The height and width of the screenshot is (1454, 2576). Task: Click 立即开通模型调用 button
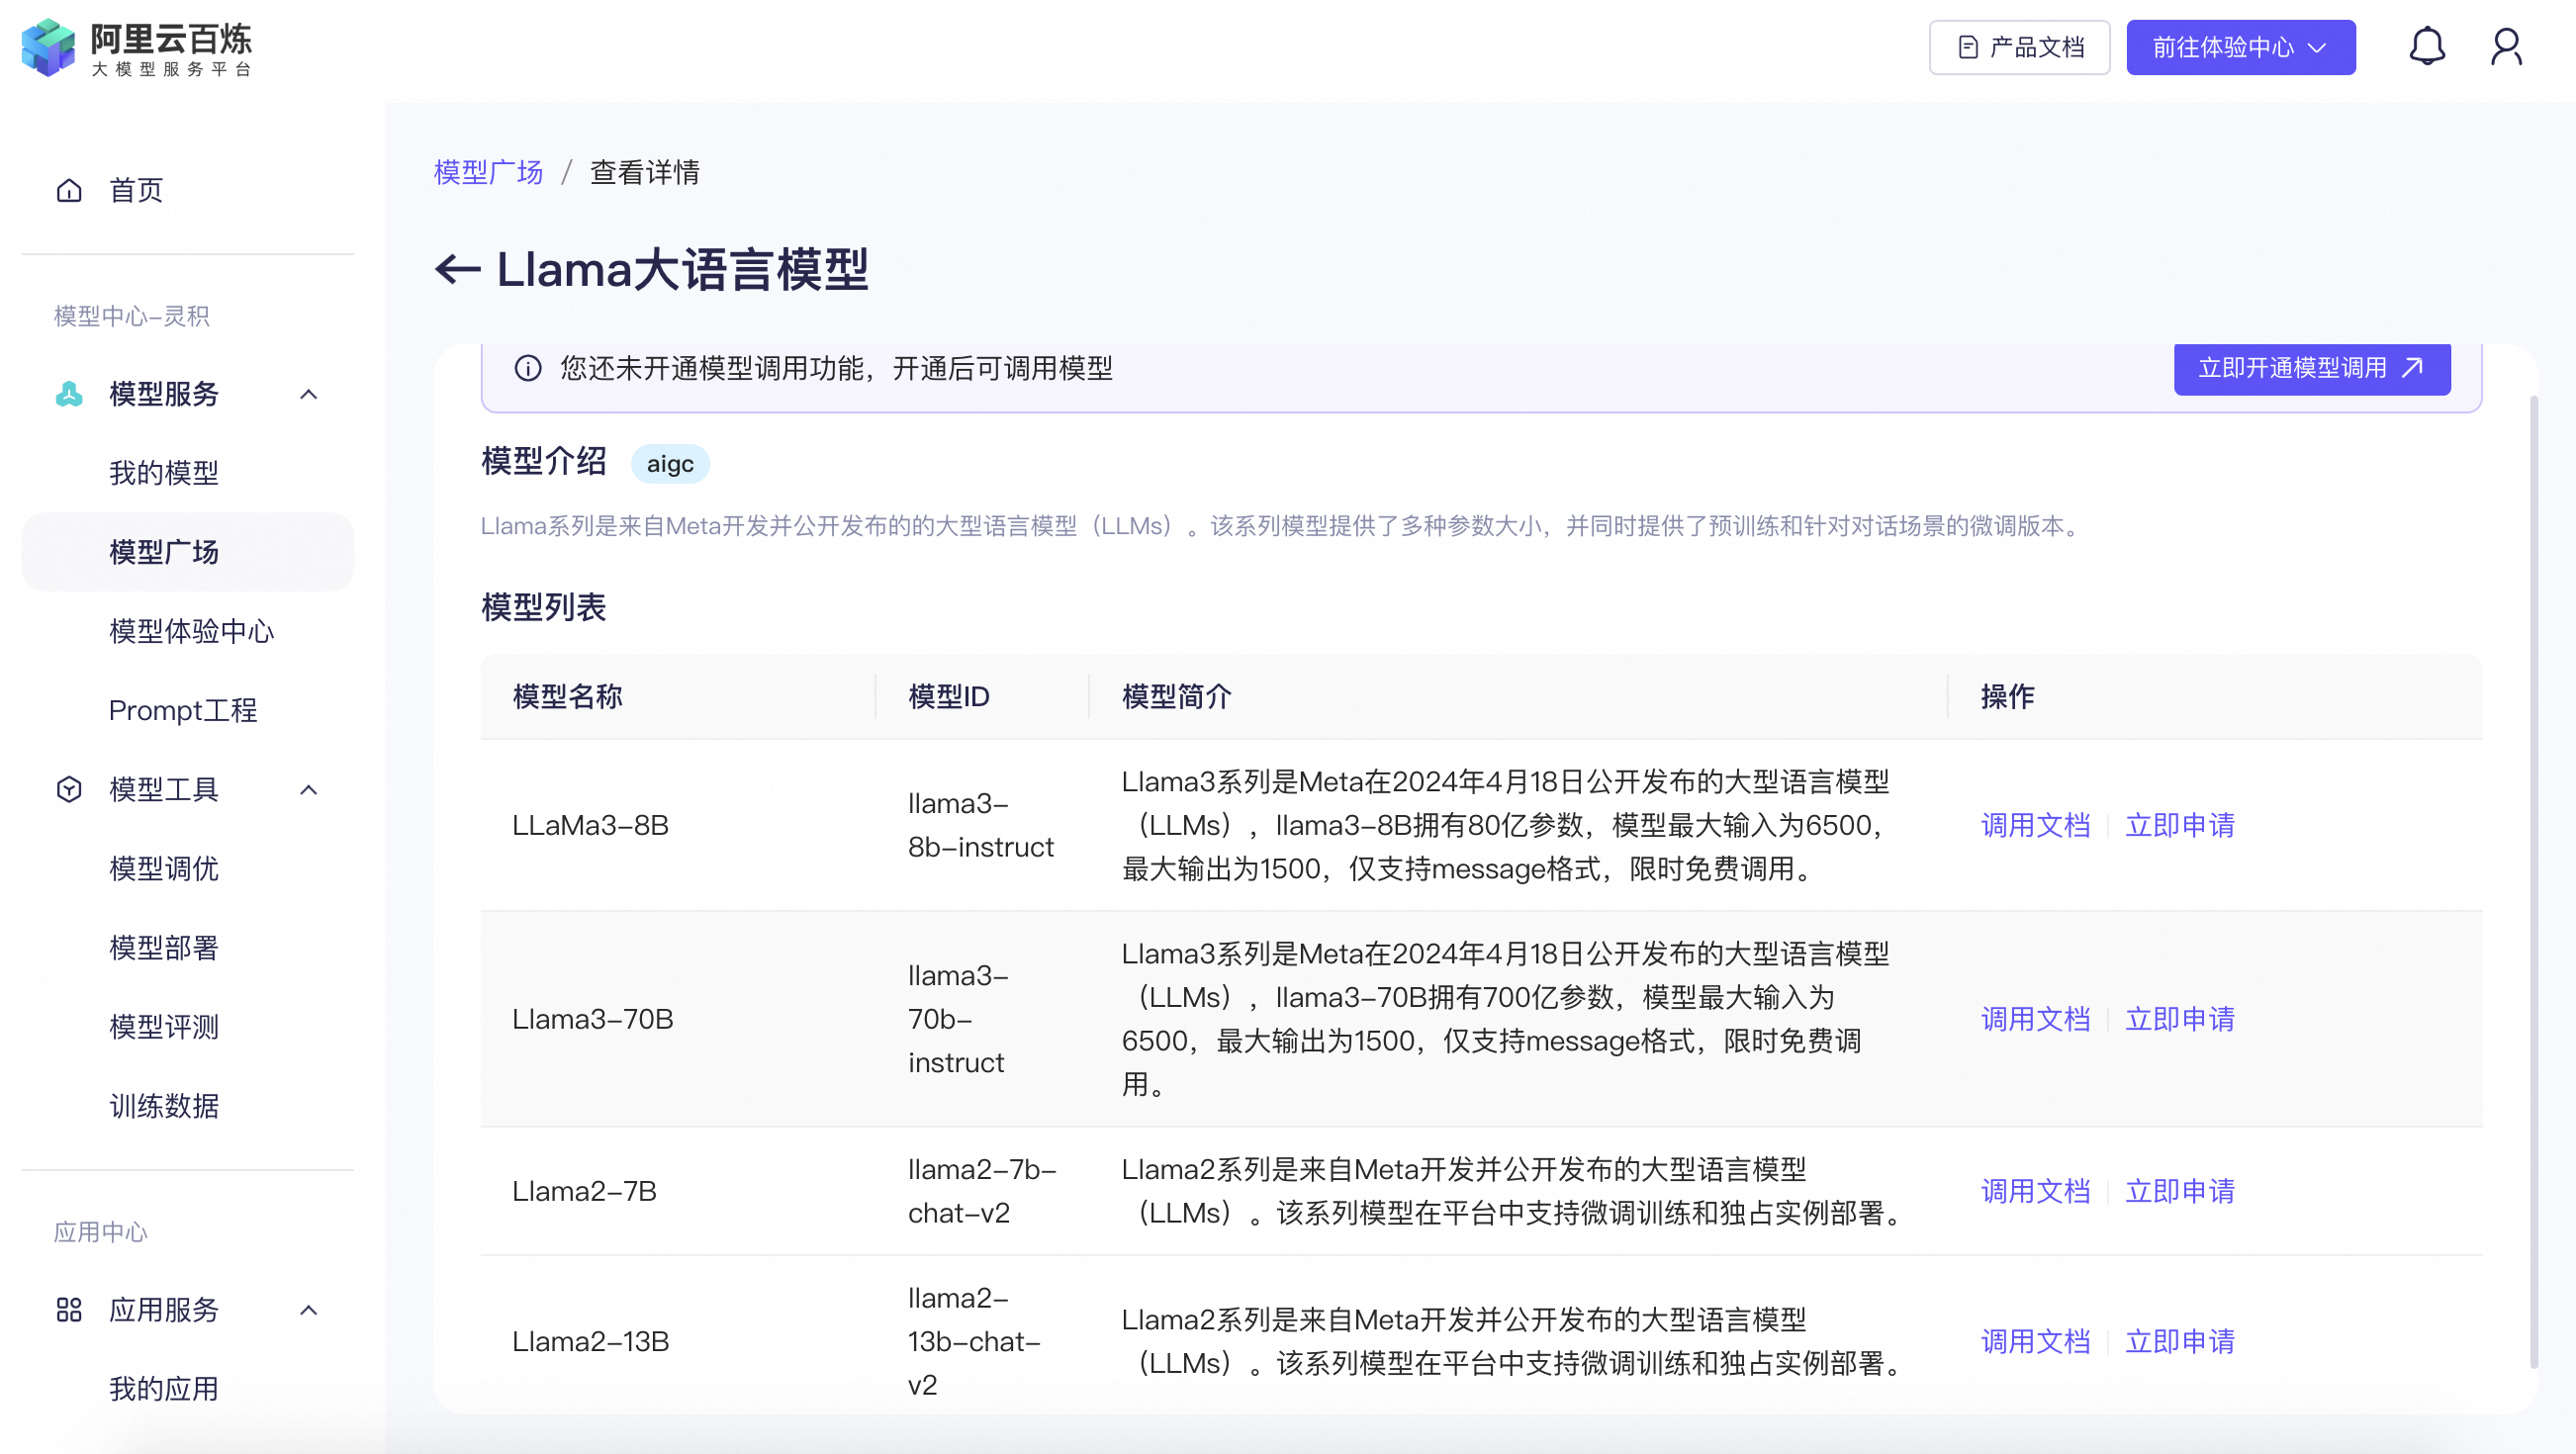(x=2311, y=368)
